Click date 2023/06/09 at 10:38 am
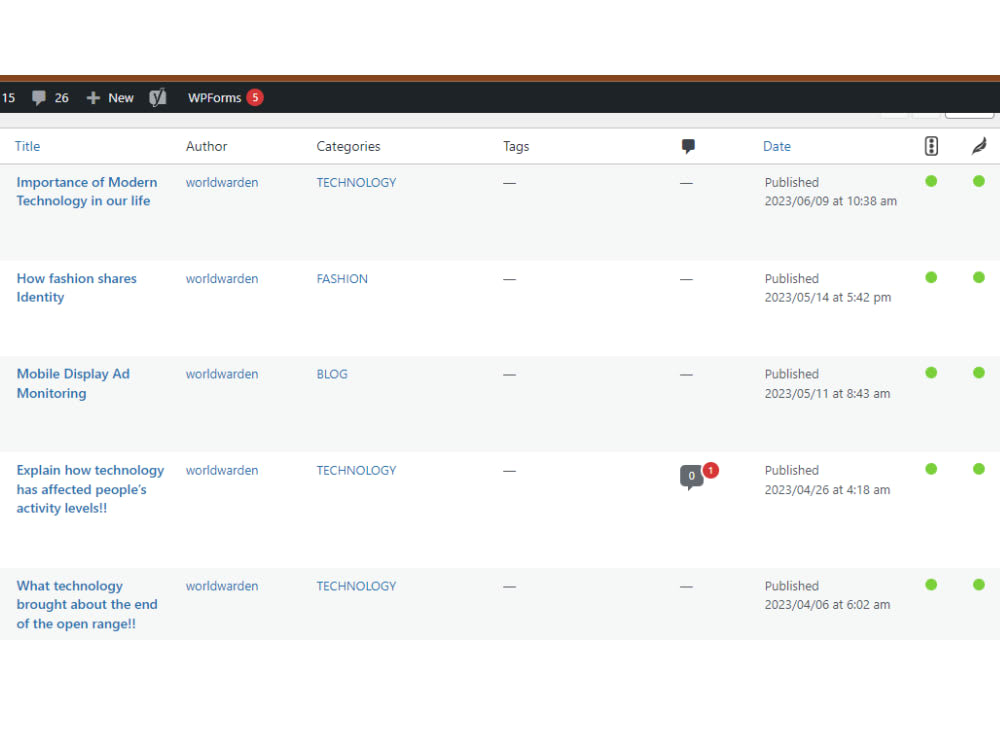 pos(831,201)
